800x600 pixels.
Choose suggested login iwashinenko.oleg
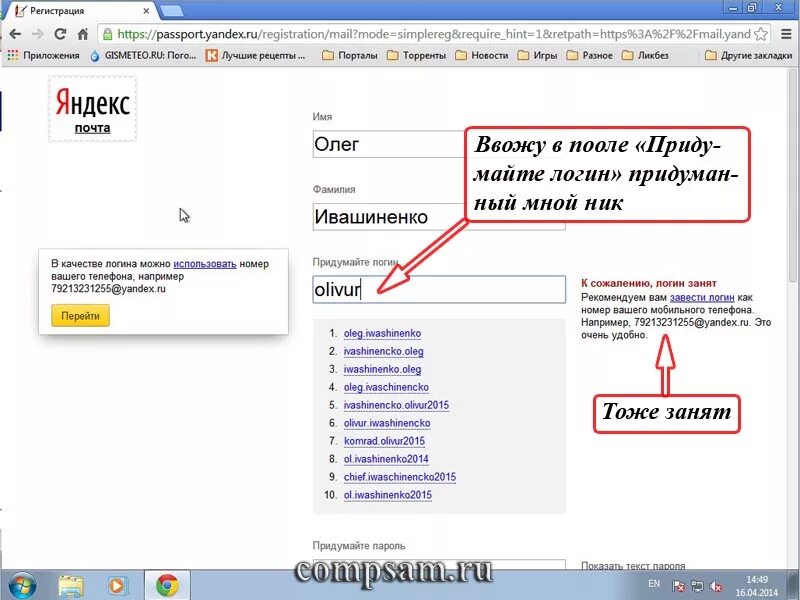click(382, 369)
